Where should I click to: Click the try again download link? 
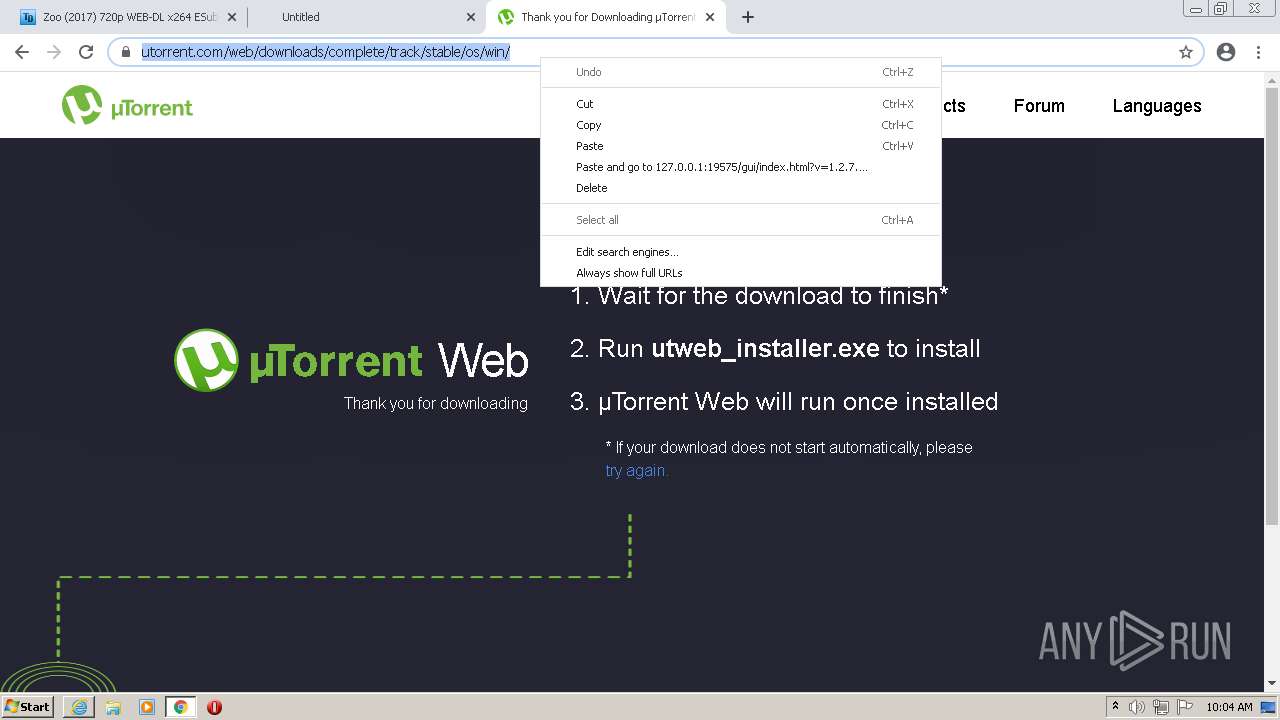(636, 470)
